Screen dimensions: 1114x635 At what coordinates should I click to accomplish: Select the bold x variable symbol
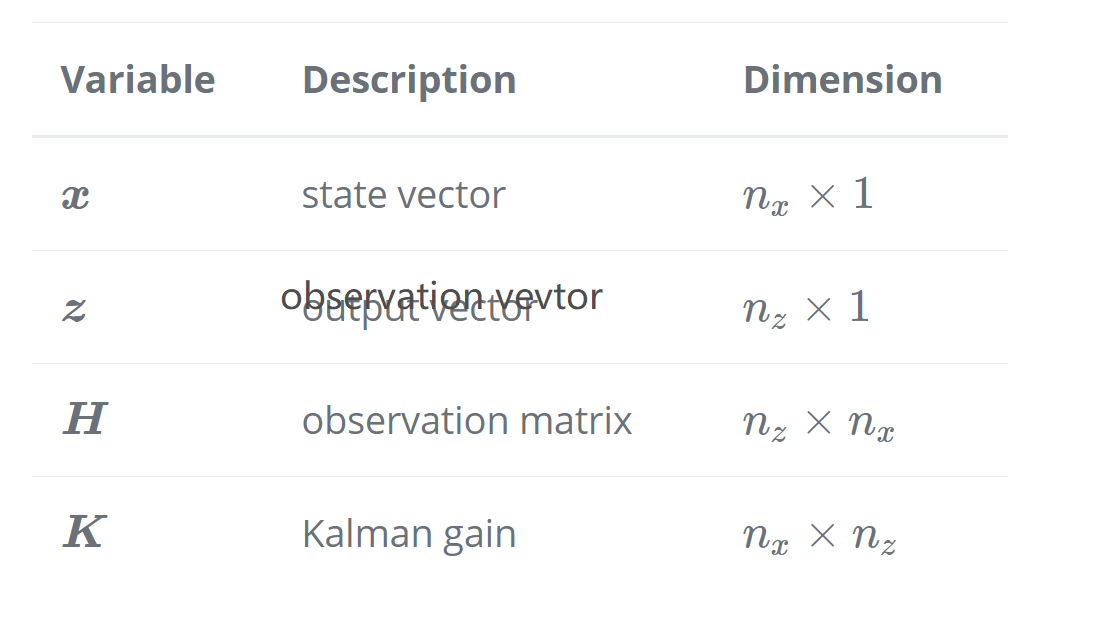point(75,196)
